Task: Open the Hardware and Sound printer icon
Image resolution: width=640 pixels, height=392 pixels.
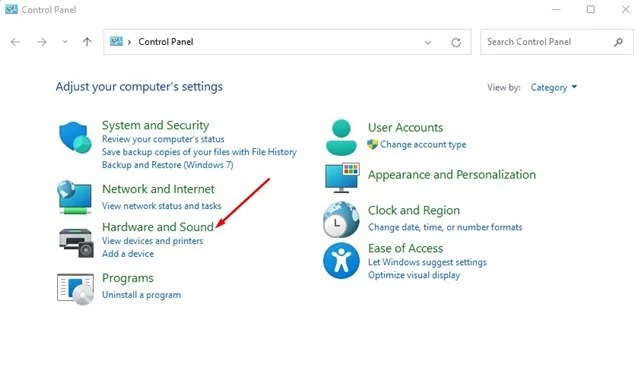Action: [76, 243]
